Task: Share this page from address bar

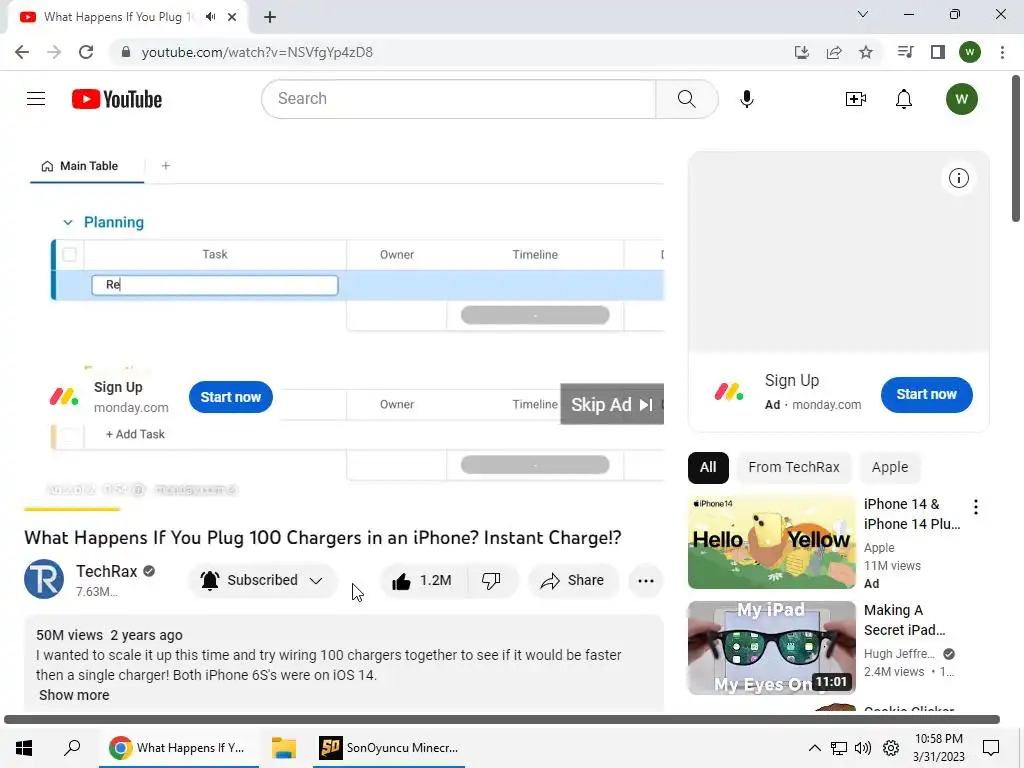Action: coord(834,52)
